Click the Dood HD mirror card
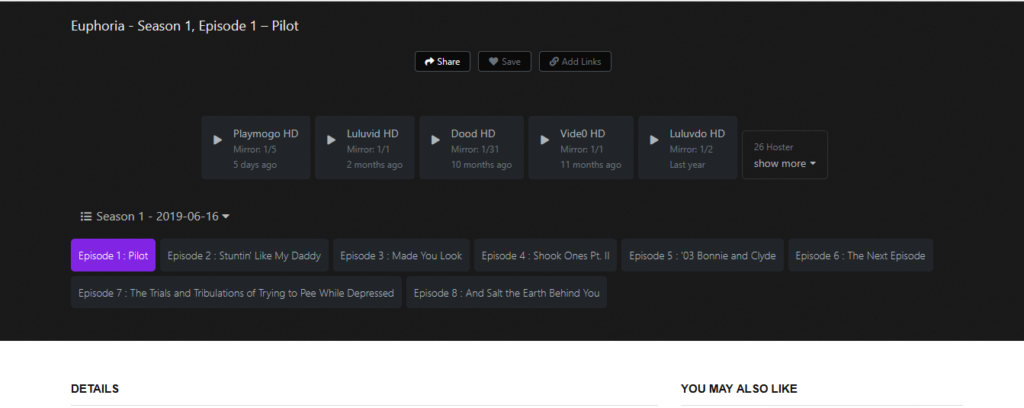Image resolution: width=1024 pixels, height=408 pixels. 475,148
